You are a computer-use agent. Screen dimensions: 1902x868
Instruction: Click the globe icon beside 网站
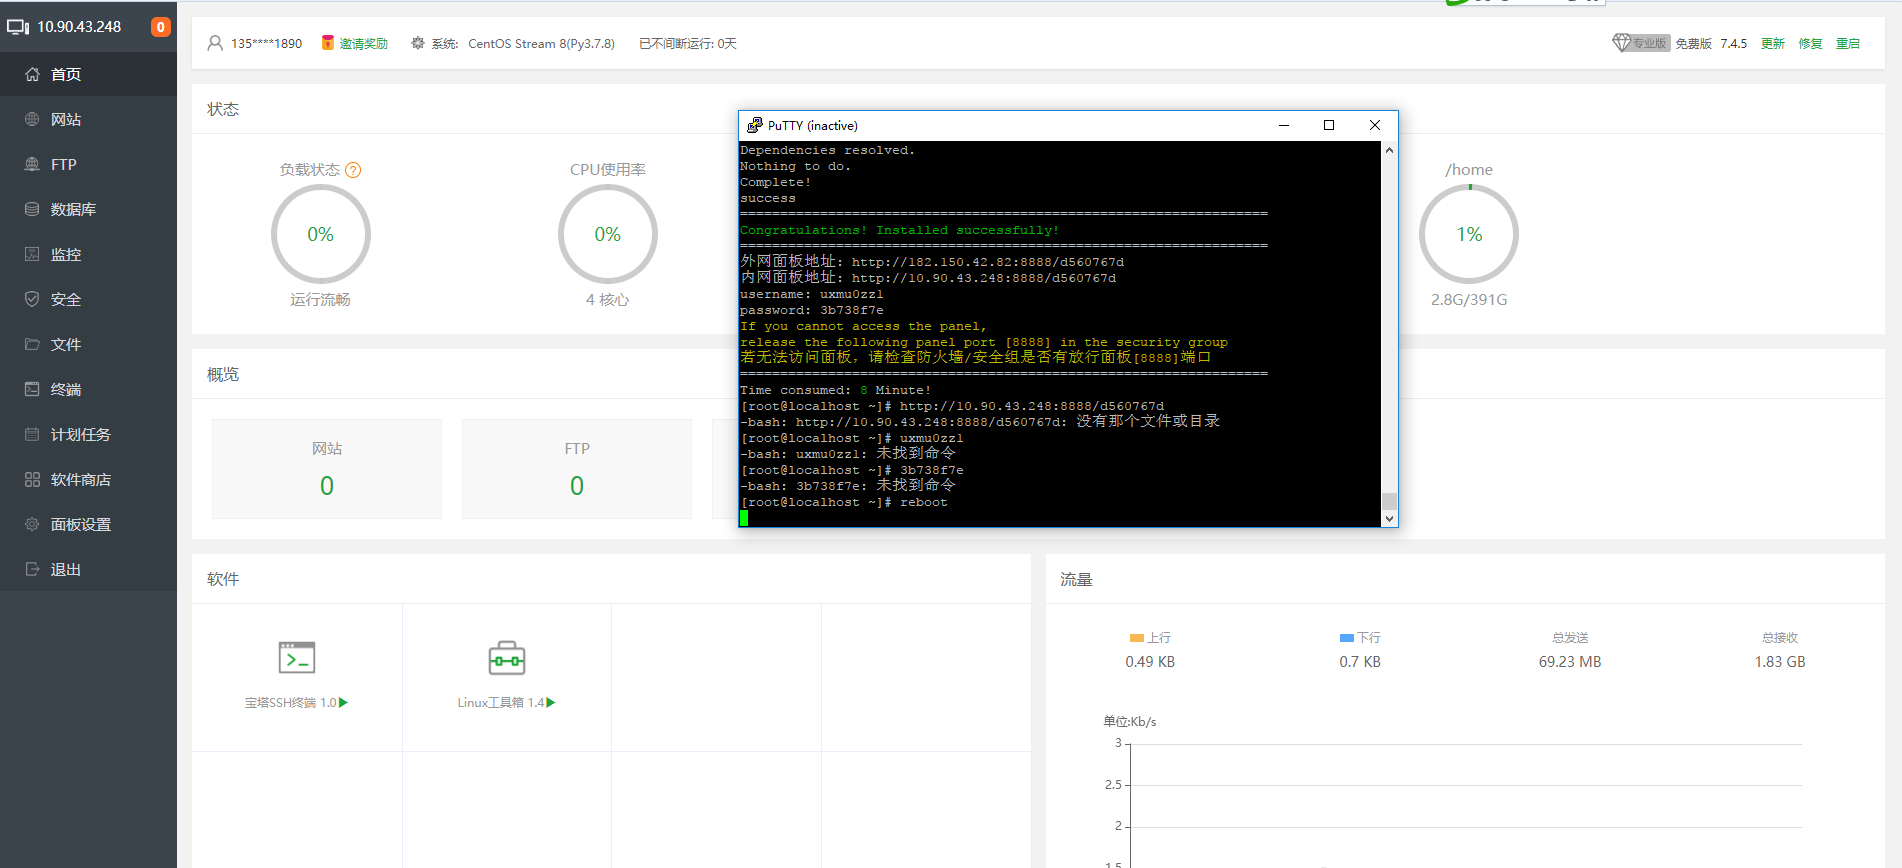coord(32,119)
